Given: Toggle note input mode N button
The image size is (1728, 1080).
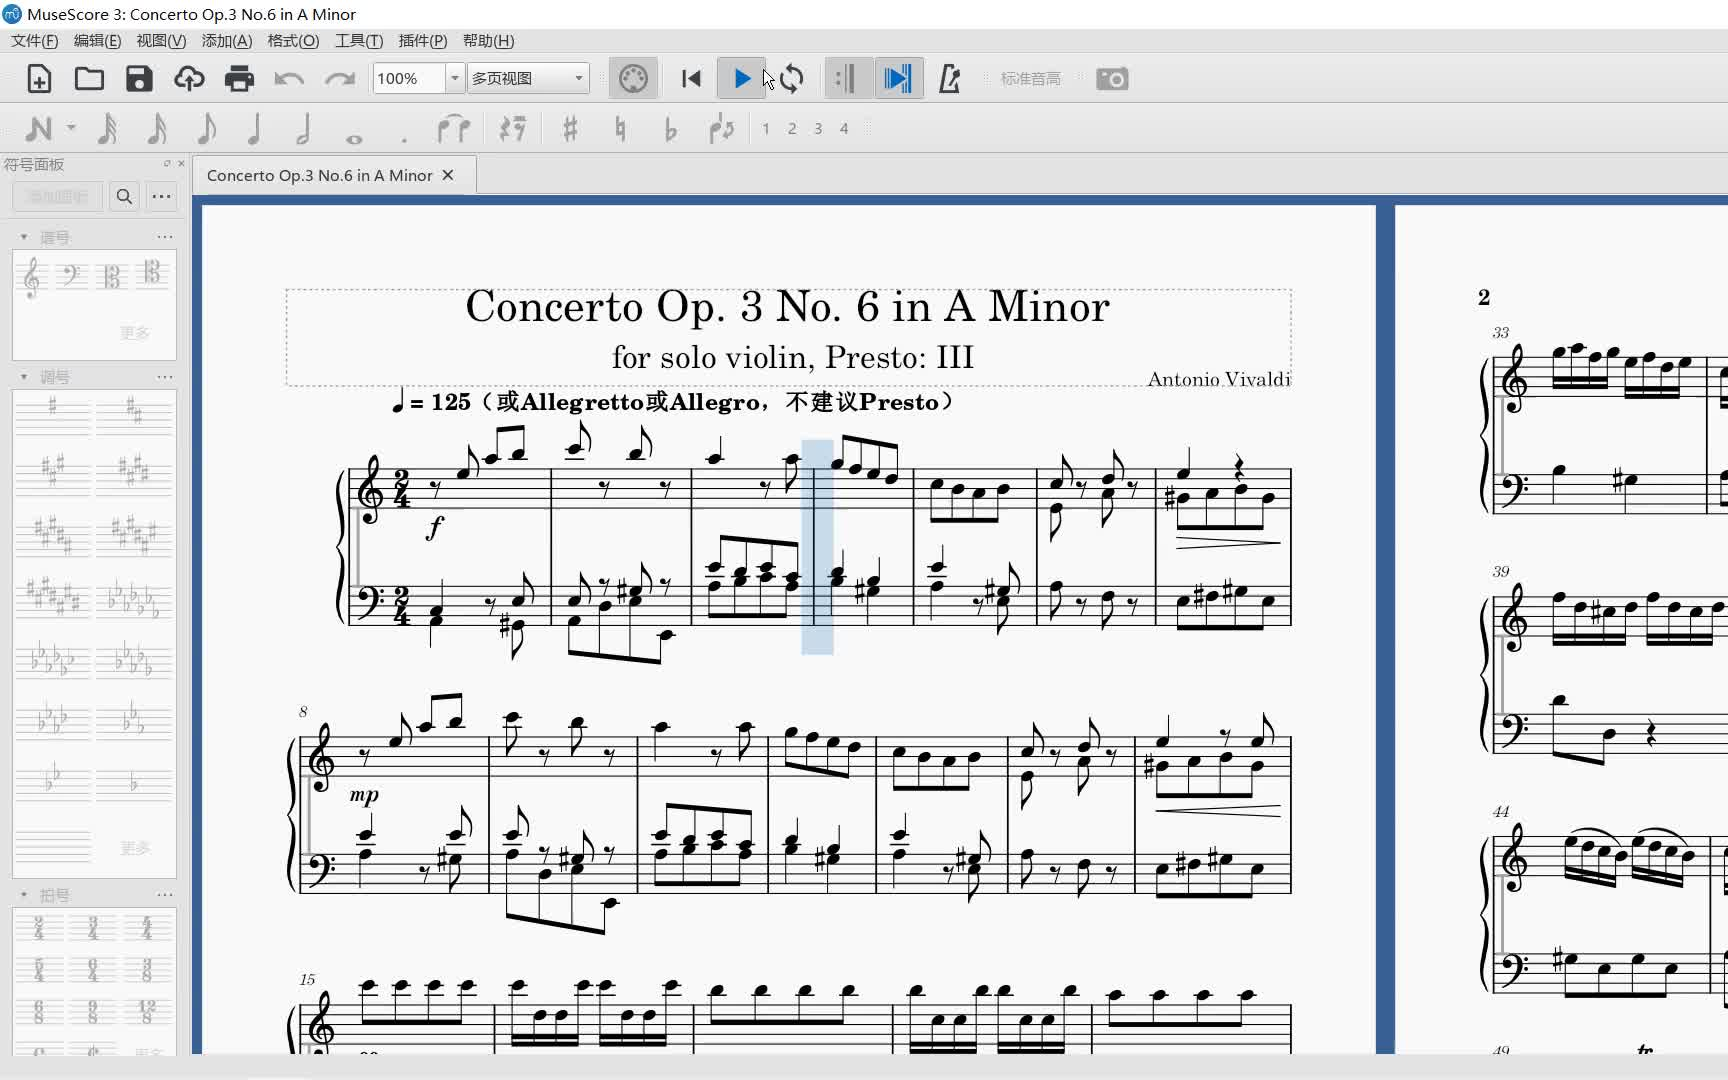Looking at the screenshot, I should point(39,128).
